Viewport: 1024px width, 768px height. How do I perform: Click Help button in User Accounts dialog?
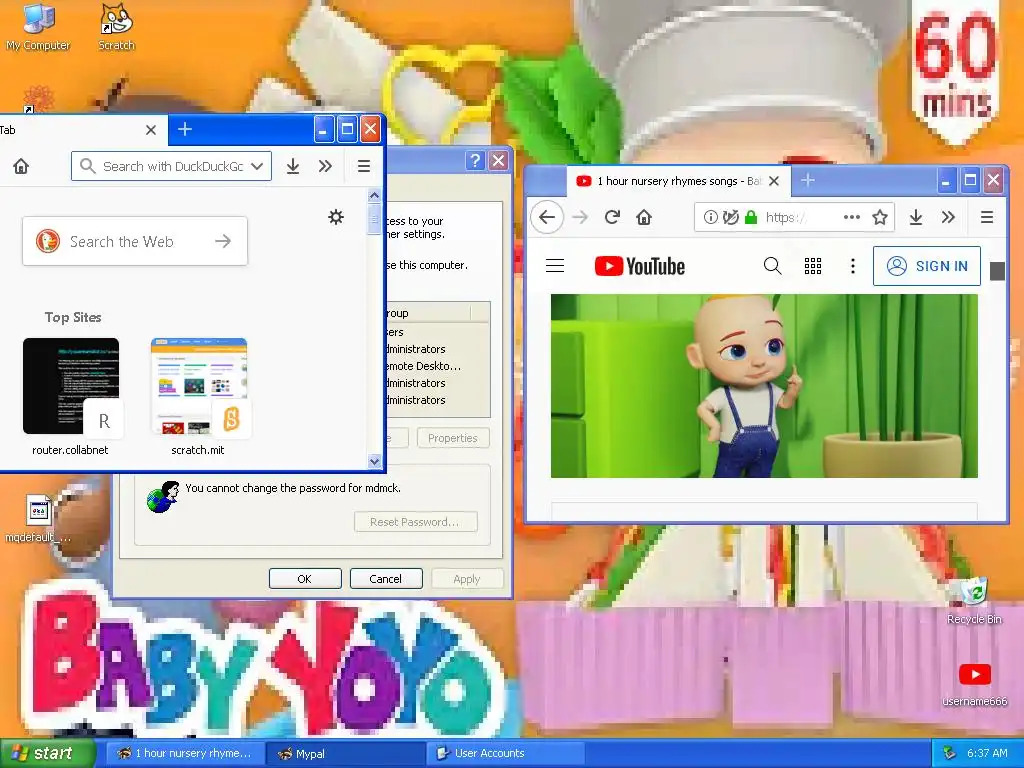pos(475,161)
